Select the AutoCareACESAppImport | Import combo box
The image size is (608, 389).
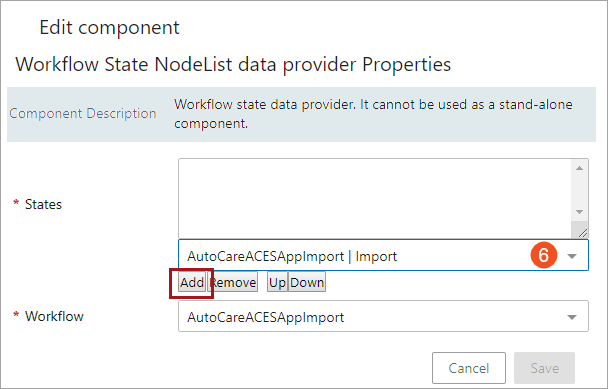pos(383,255)
